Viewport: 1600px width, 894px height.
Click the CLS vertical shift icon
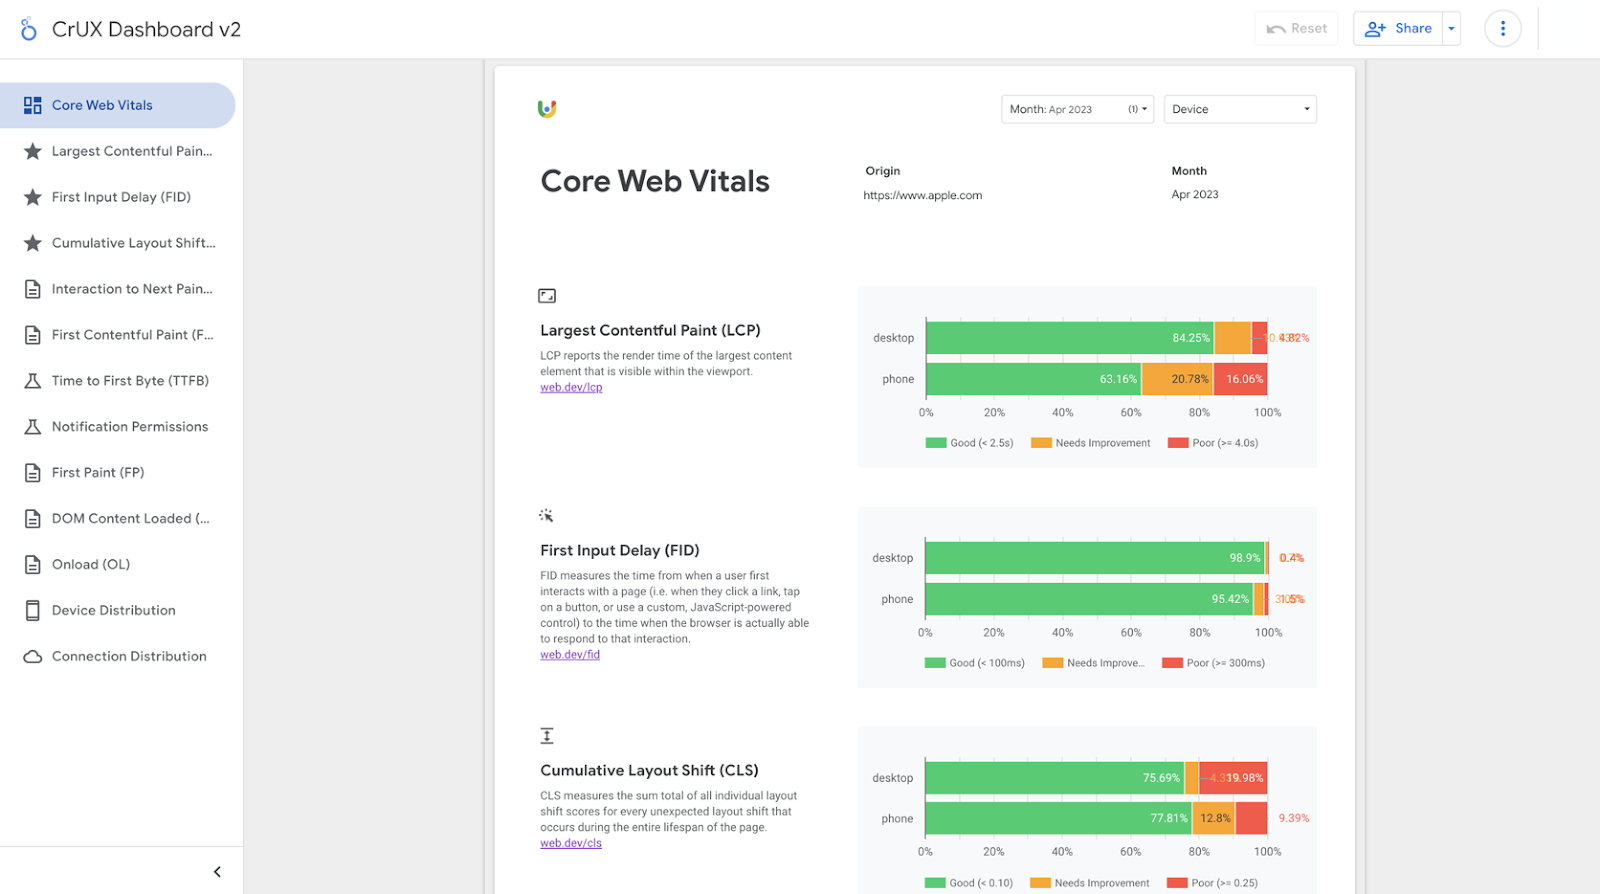(547, 736)
